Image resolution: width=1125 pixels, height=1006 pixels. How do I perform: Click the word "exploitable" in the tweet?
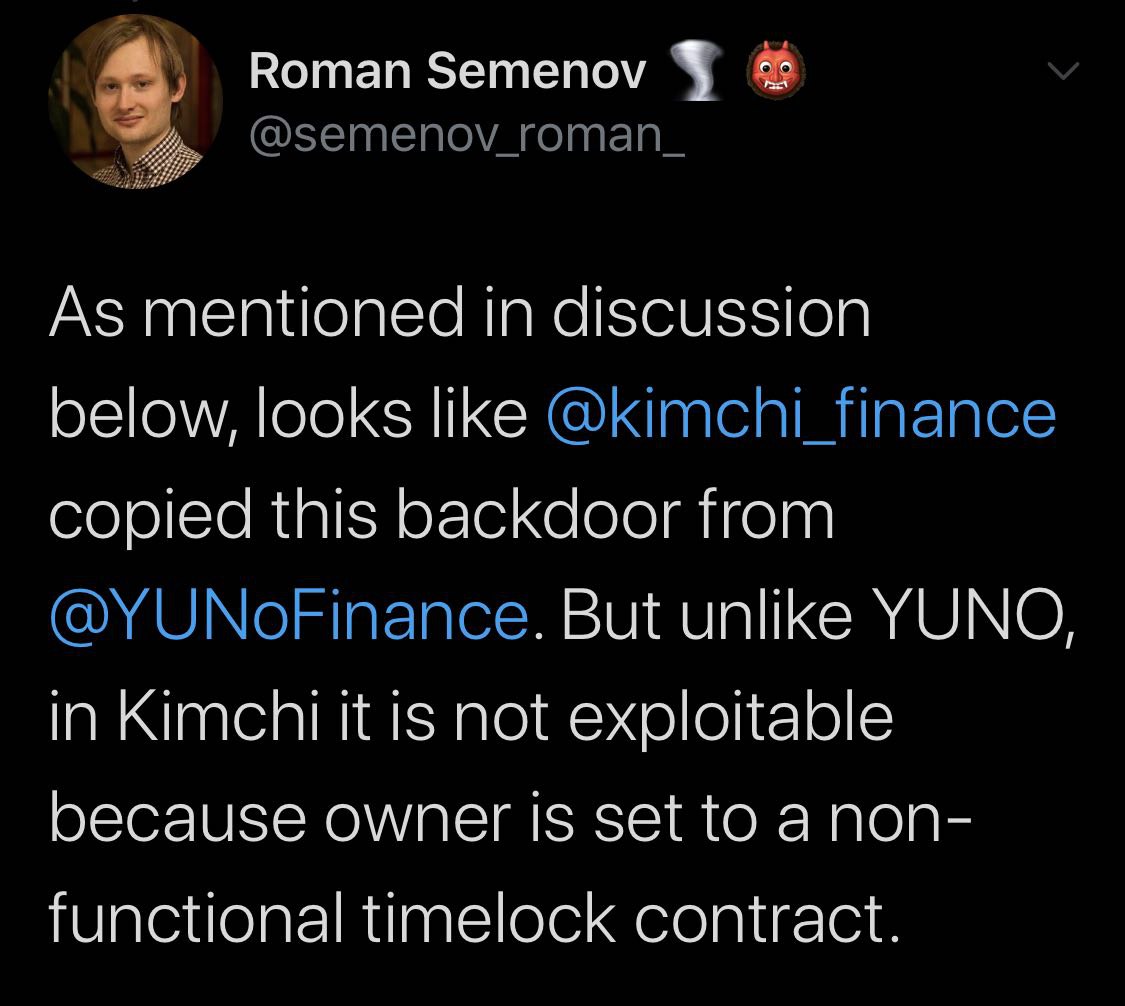pos(731,719)
